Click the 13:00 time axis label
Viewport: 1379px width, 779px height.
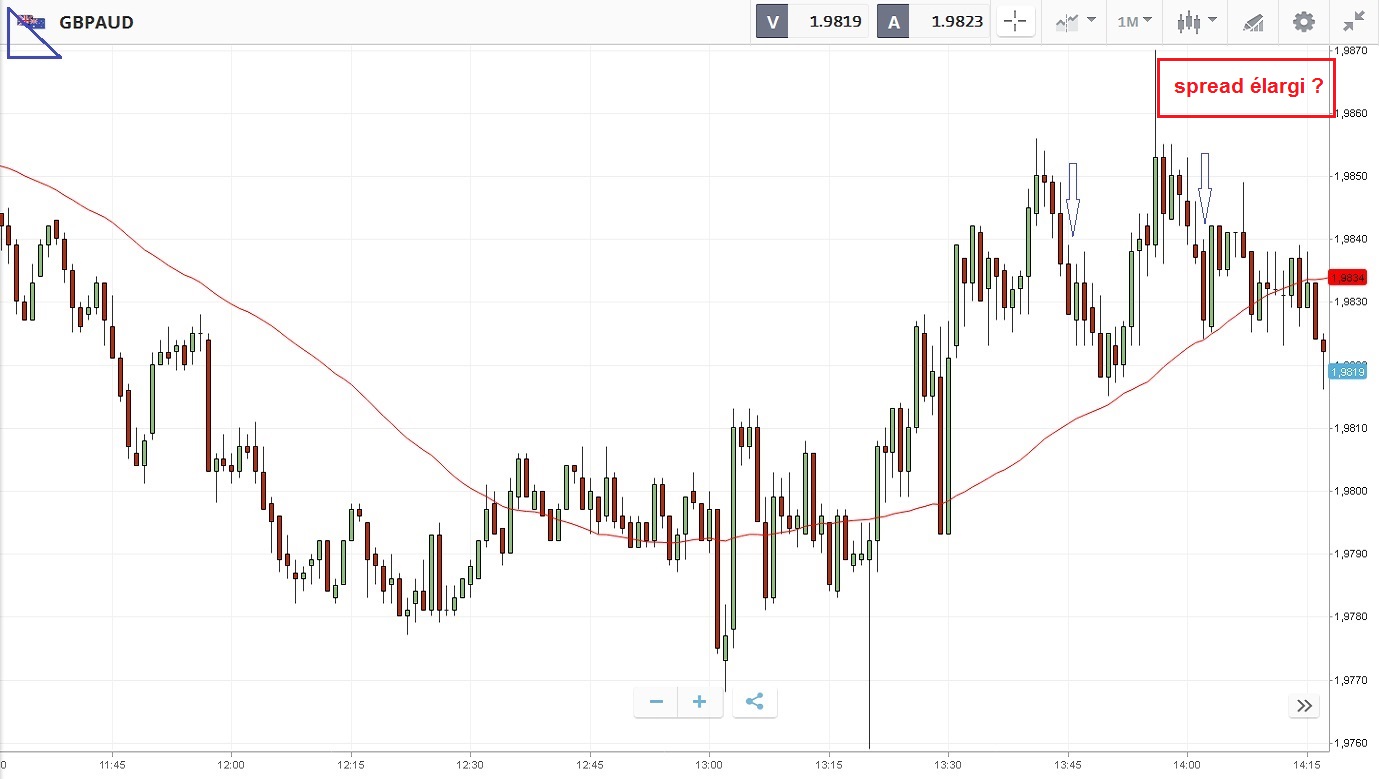point(709,767)
